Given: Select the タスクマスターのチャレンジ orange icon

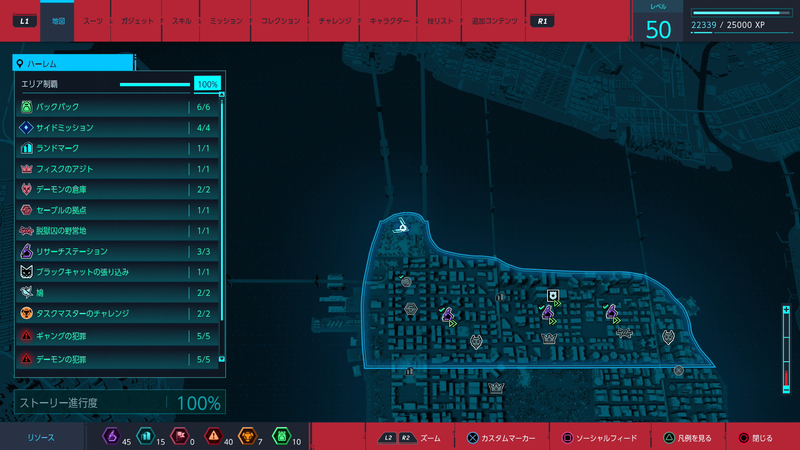Looking at the screenshot, I should (x=27, y=313).
